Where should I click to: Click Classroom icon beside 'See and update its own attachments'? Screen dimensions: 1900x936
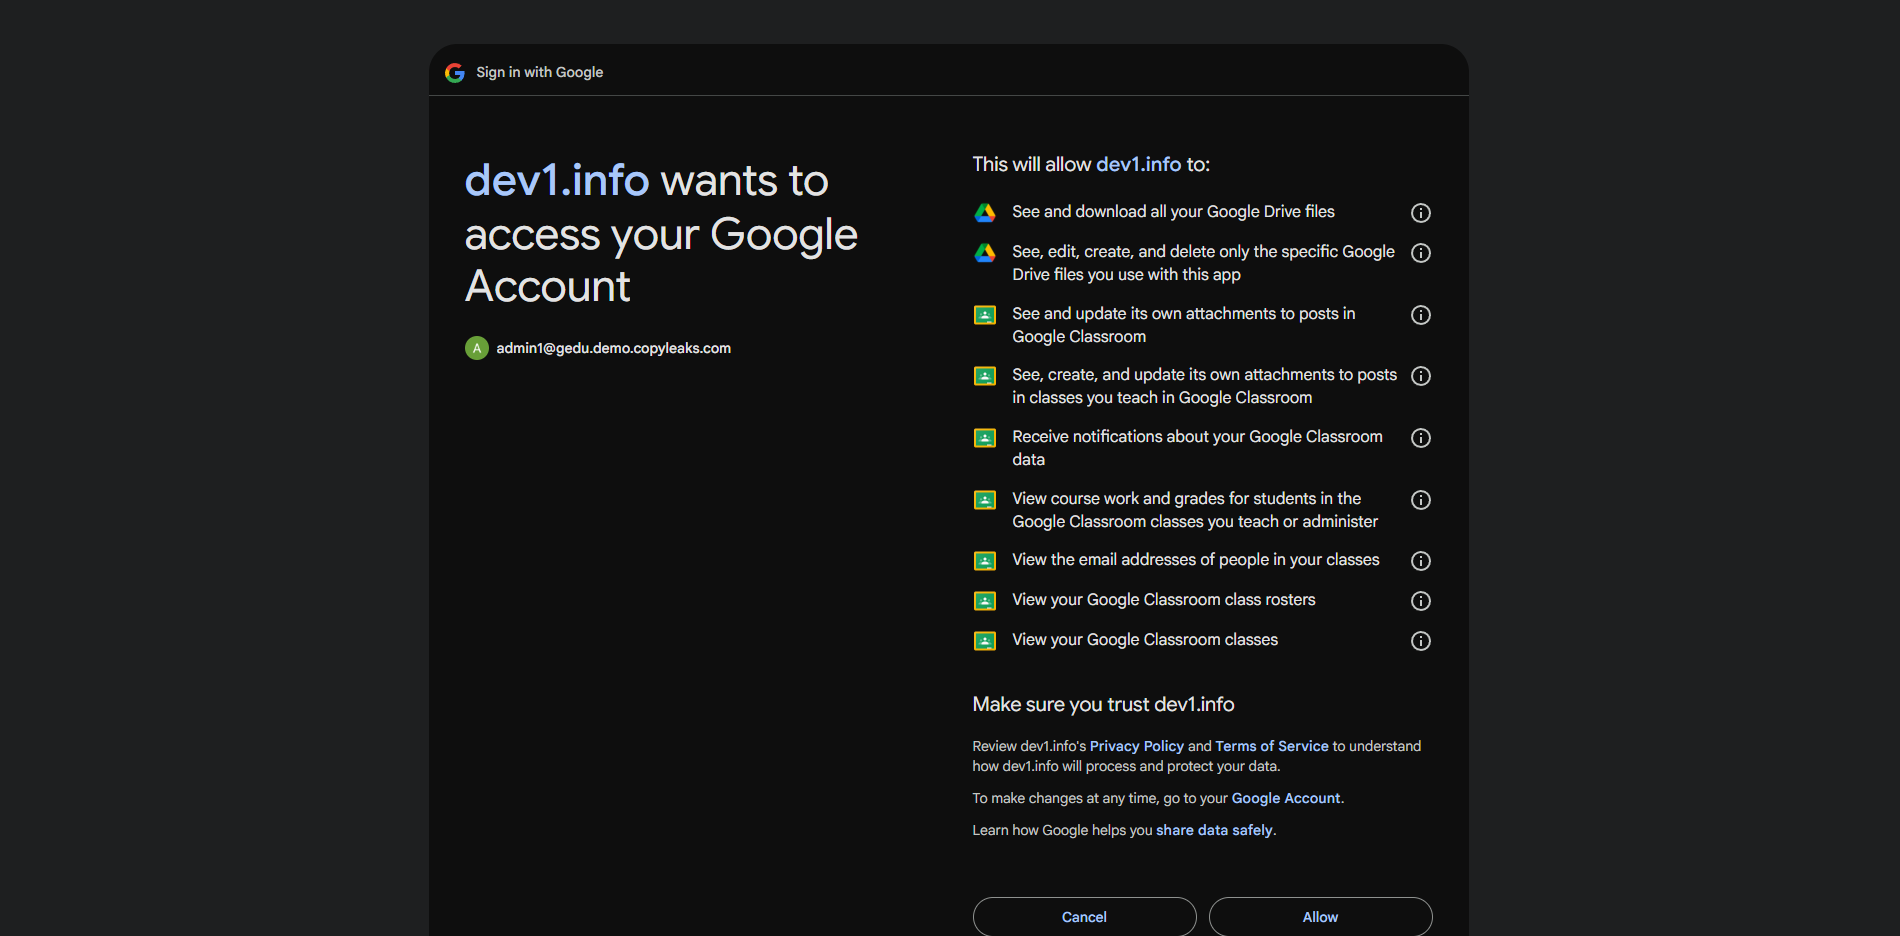click(x=985, y=315)
